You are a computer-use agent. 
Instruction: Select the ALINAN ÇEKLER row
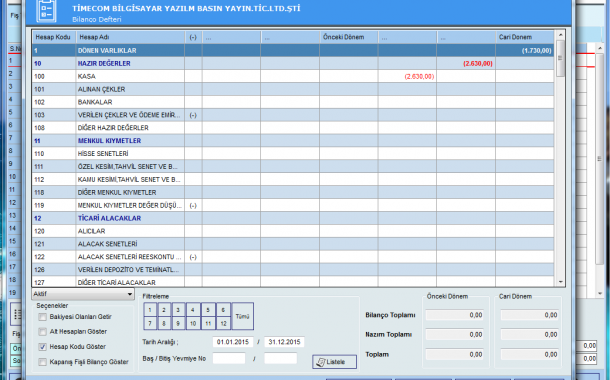point(293,89)
